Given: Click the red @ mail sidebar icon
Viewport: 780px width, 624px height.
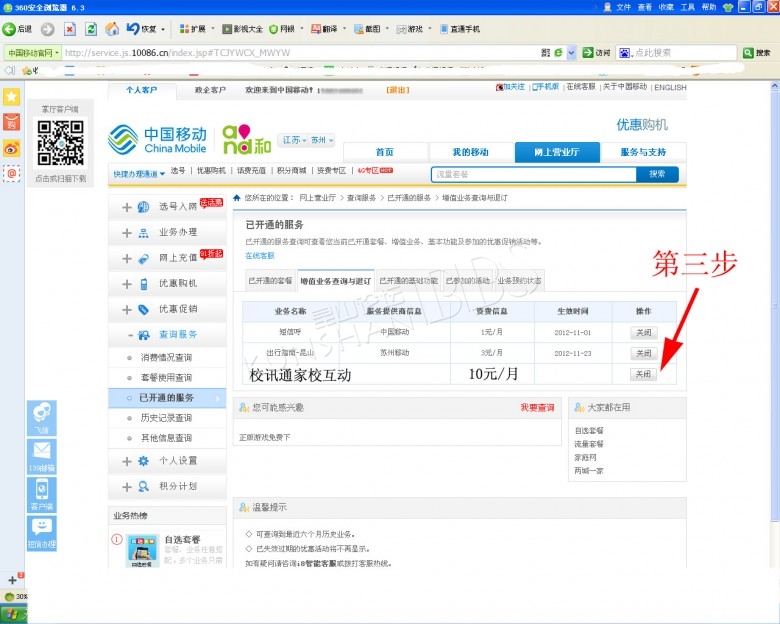Looking at the screenshot, I should point(11,174).
